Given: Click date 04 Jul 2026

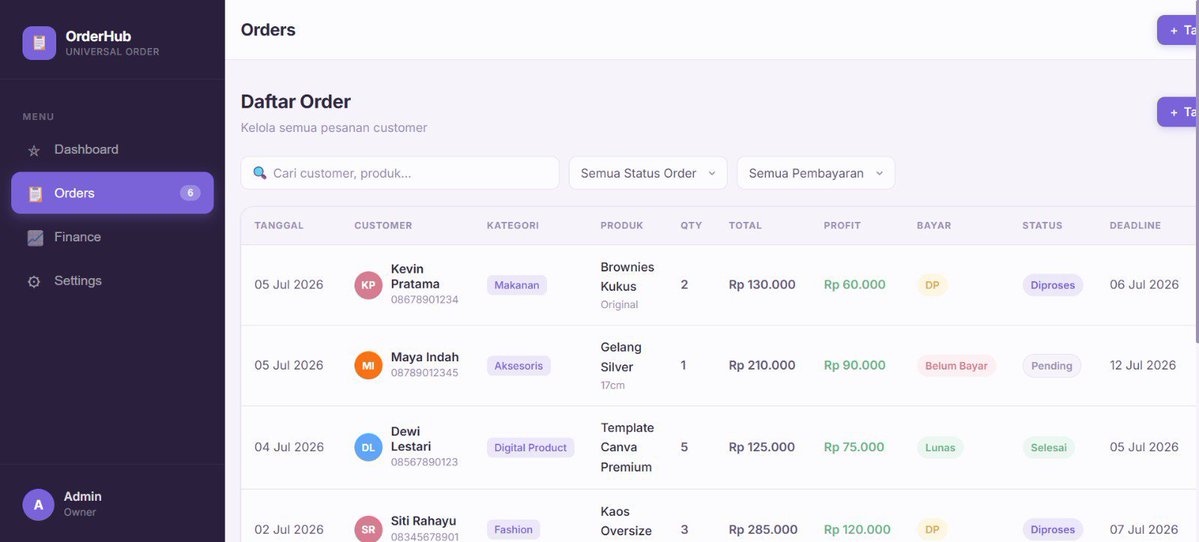Looking at the screenshot, I should click(289, 447).
